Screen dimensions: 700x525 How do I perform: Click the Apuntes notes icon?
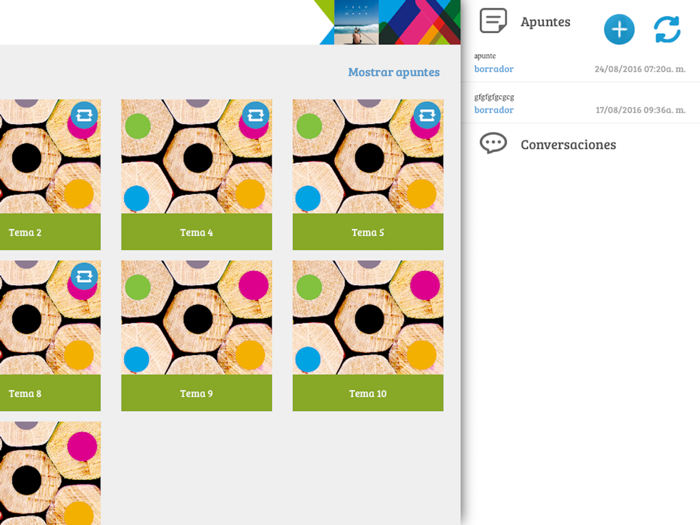[x=493, y=21]
